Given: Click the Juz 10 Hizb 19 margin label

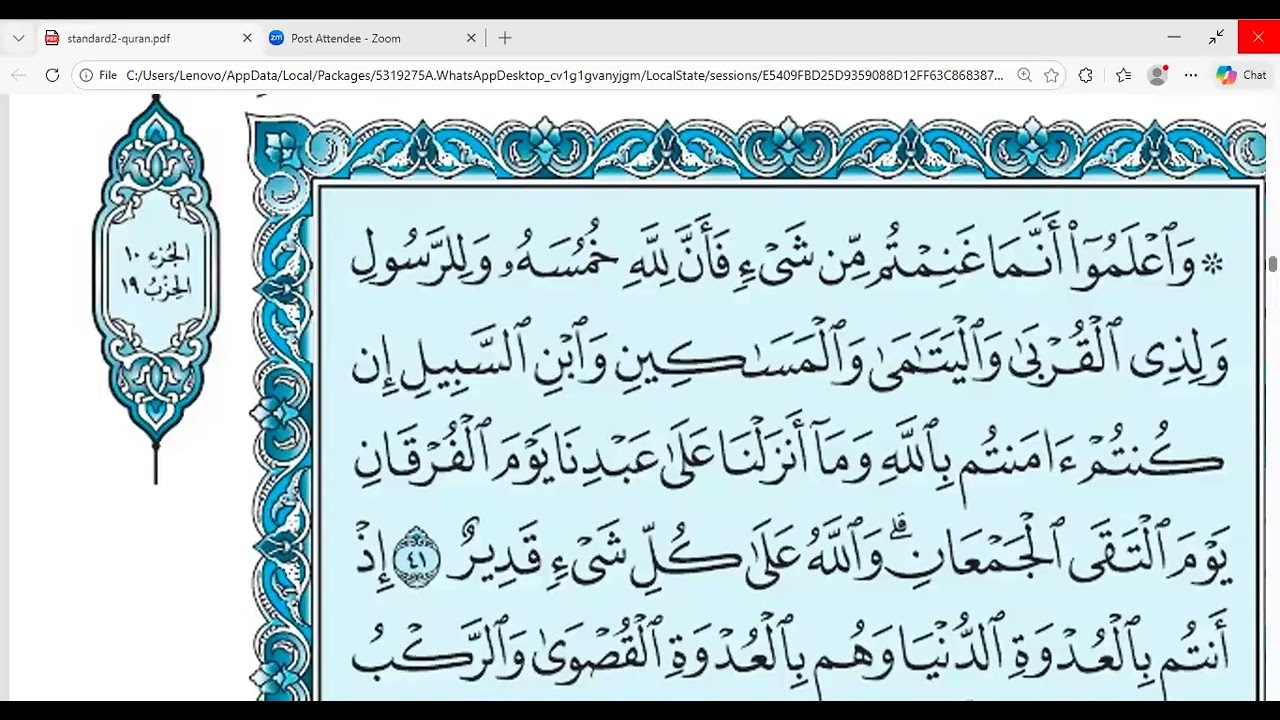Looking at the screenshot, I should [x=155, y=270].
